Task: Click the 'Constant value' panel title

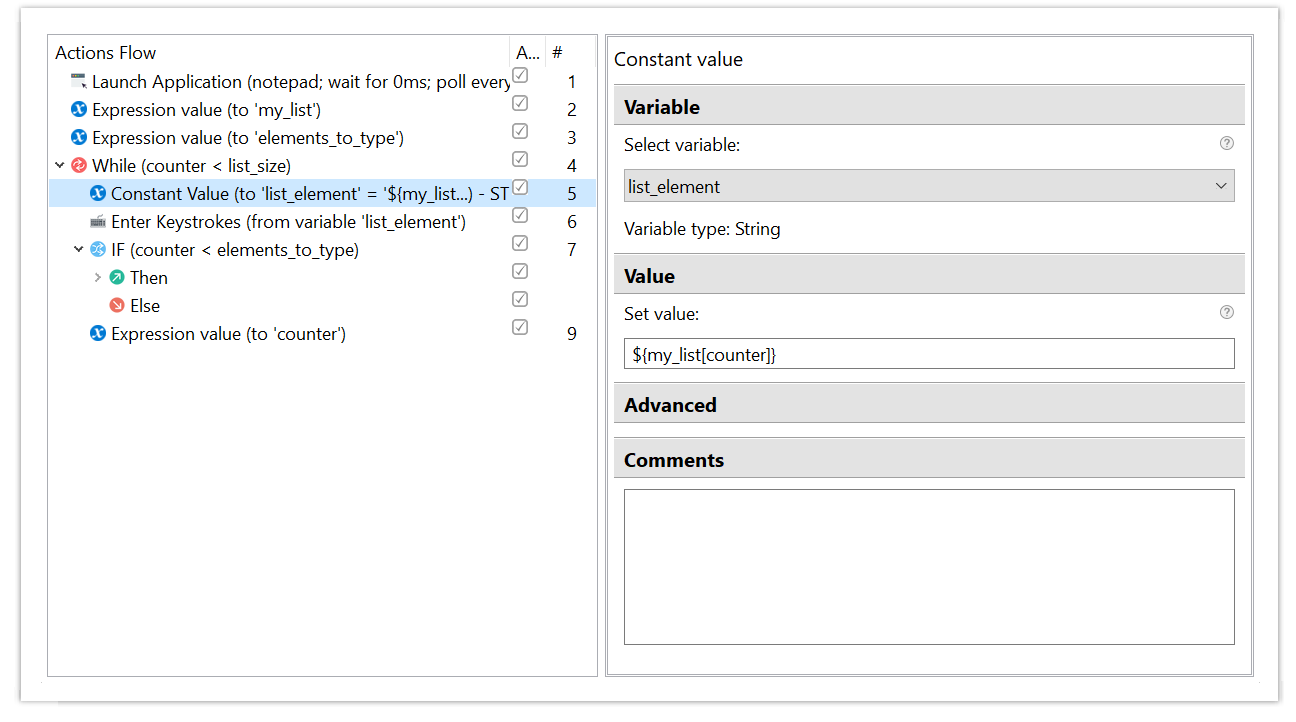Action: pos(678,59)
